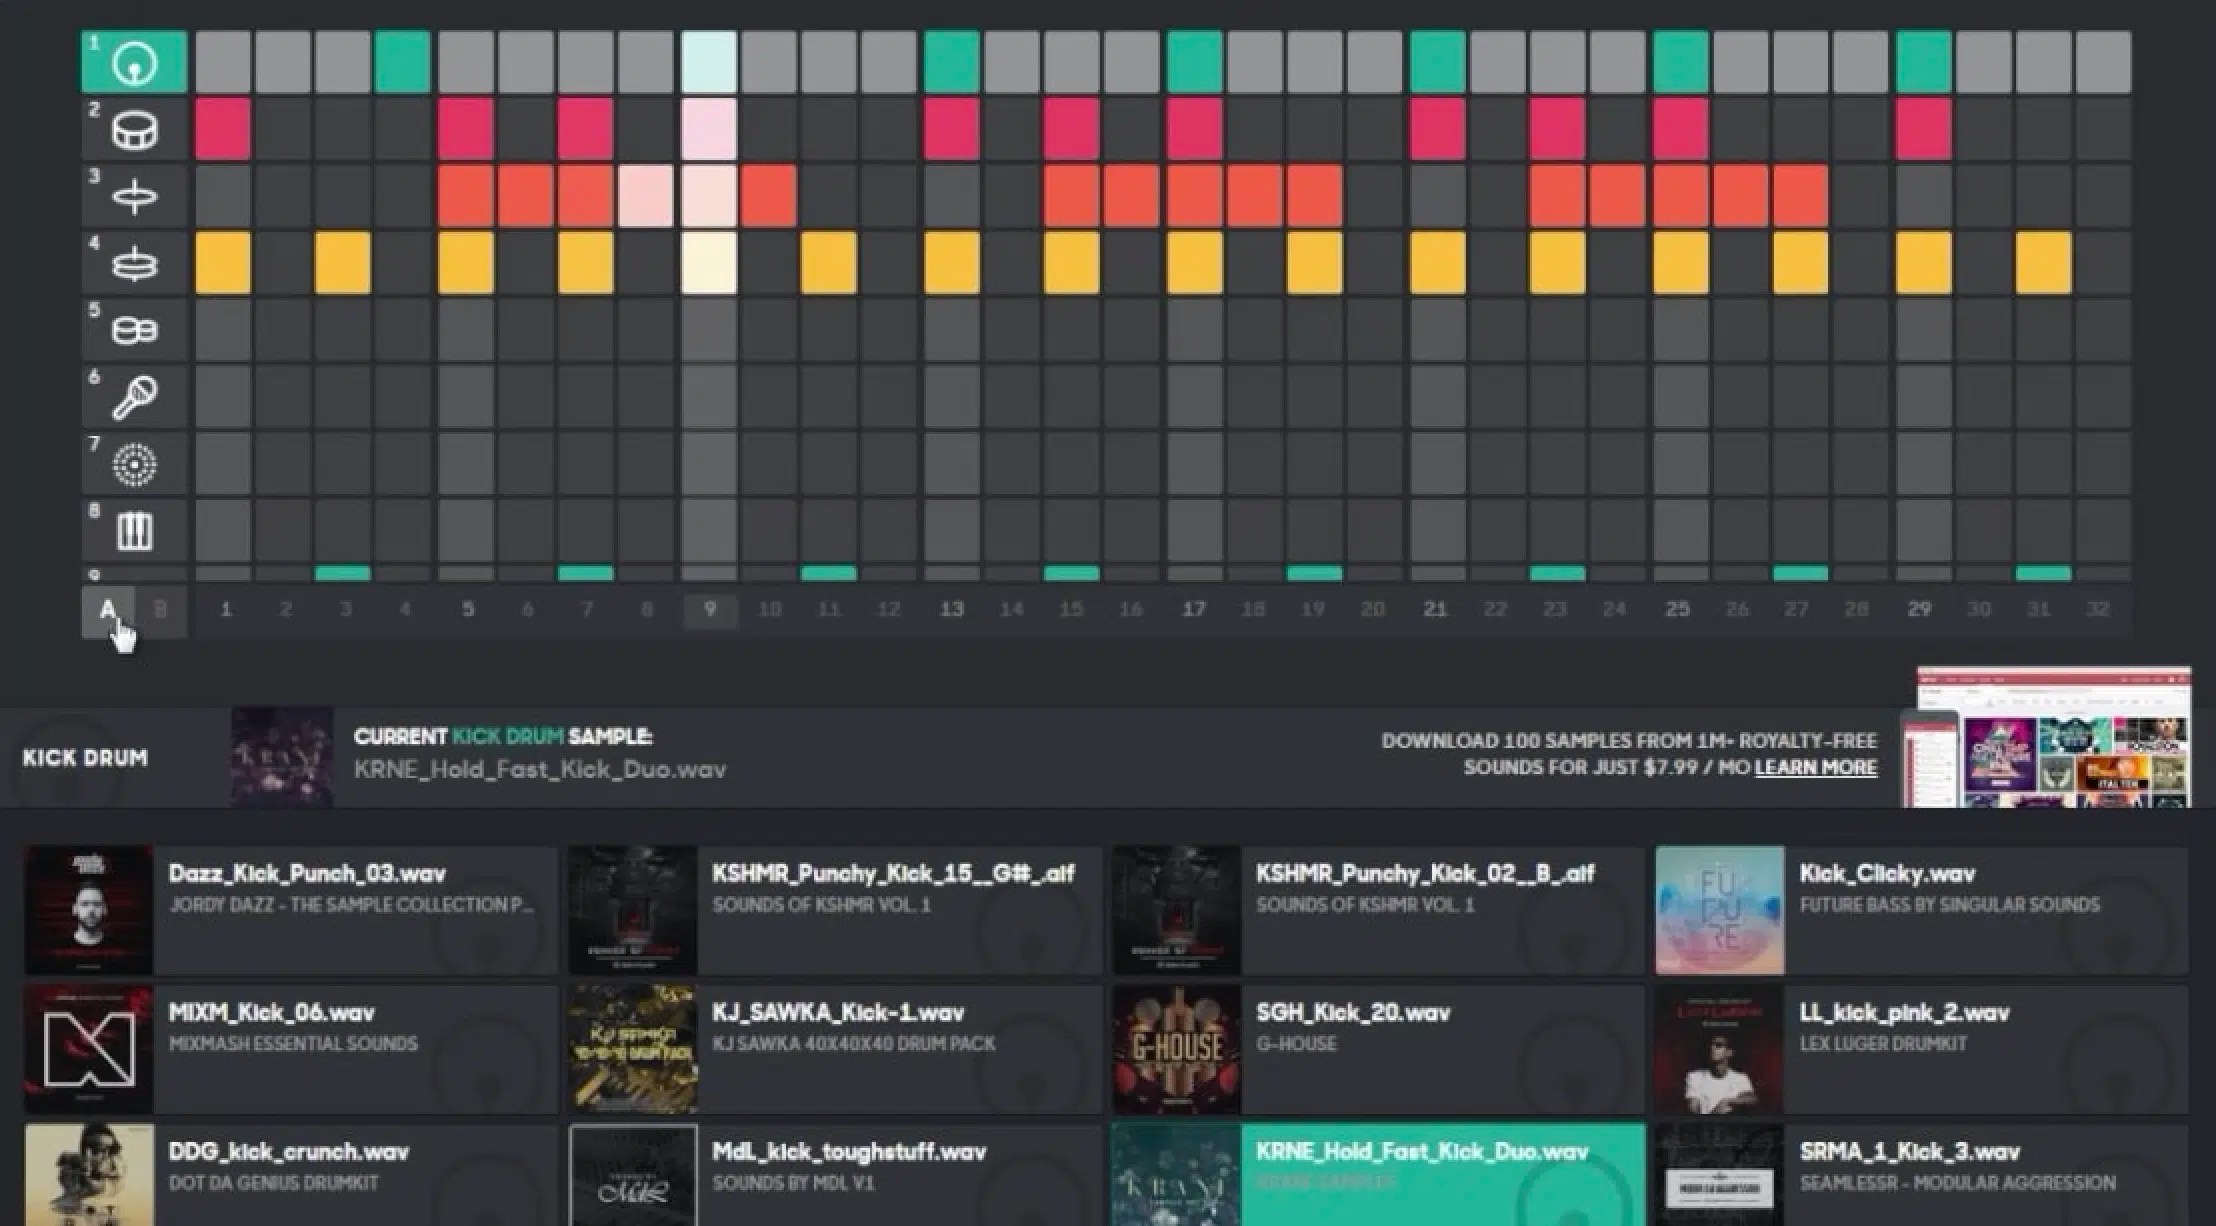Click the G-HOUSE pack artwork thumbnail
The width and height of the screenshot is (2216, 1226).
pos(1178,1048)
